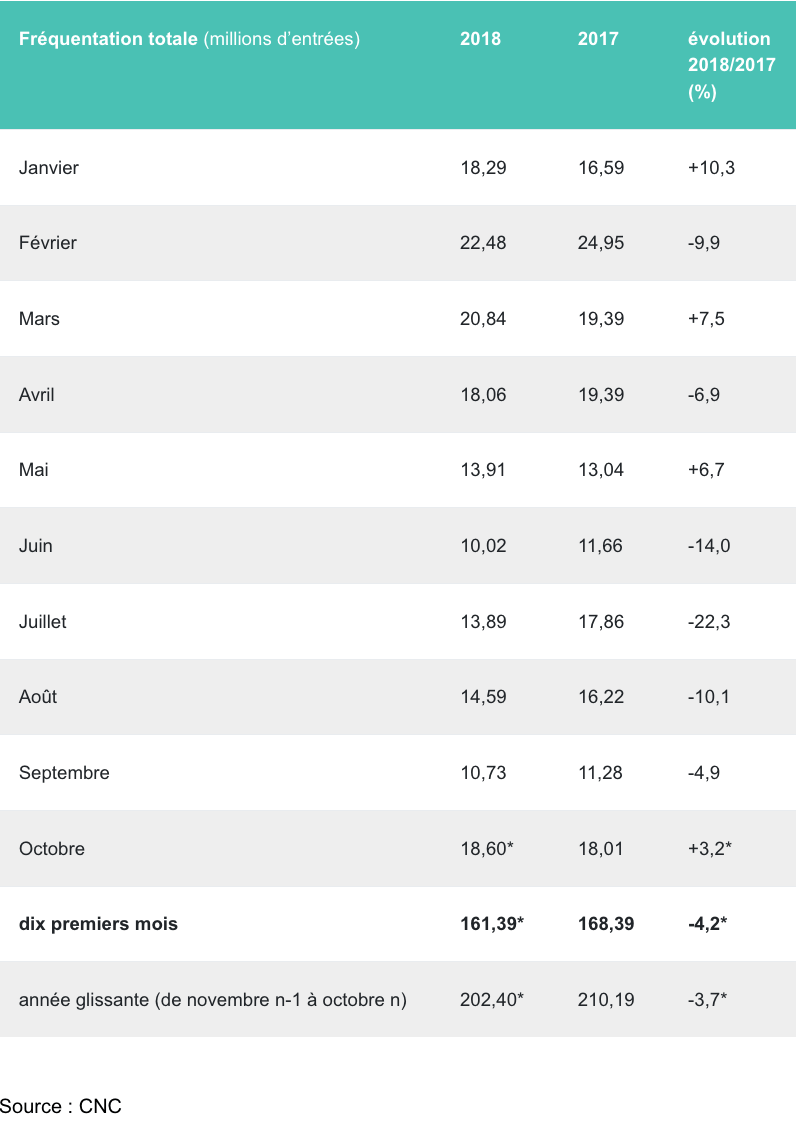Click the ten-month evolution value -4,2*
This screenshot has width=796, height=1124.
[x=707, y=924]
